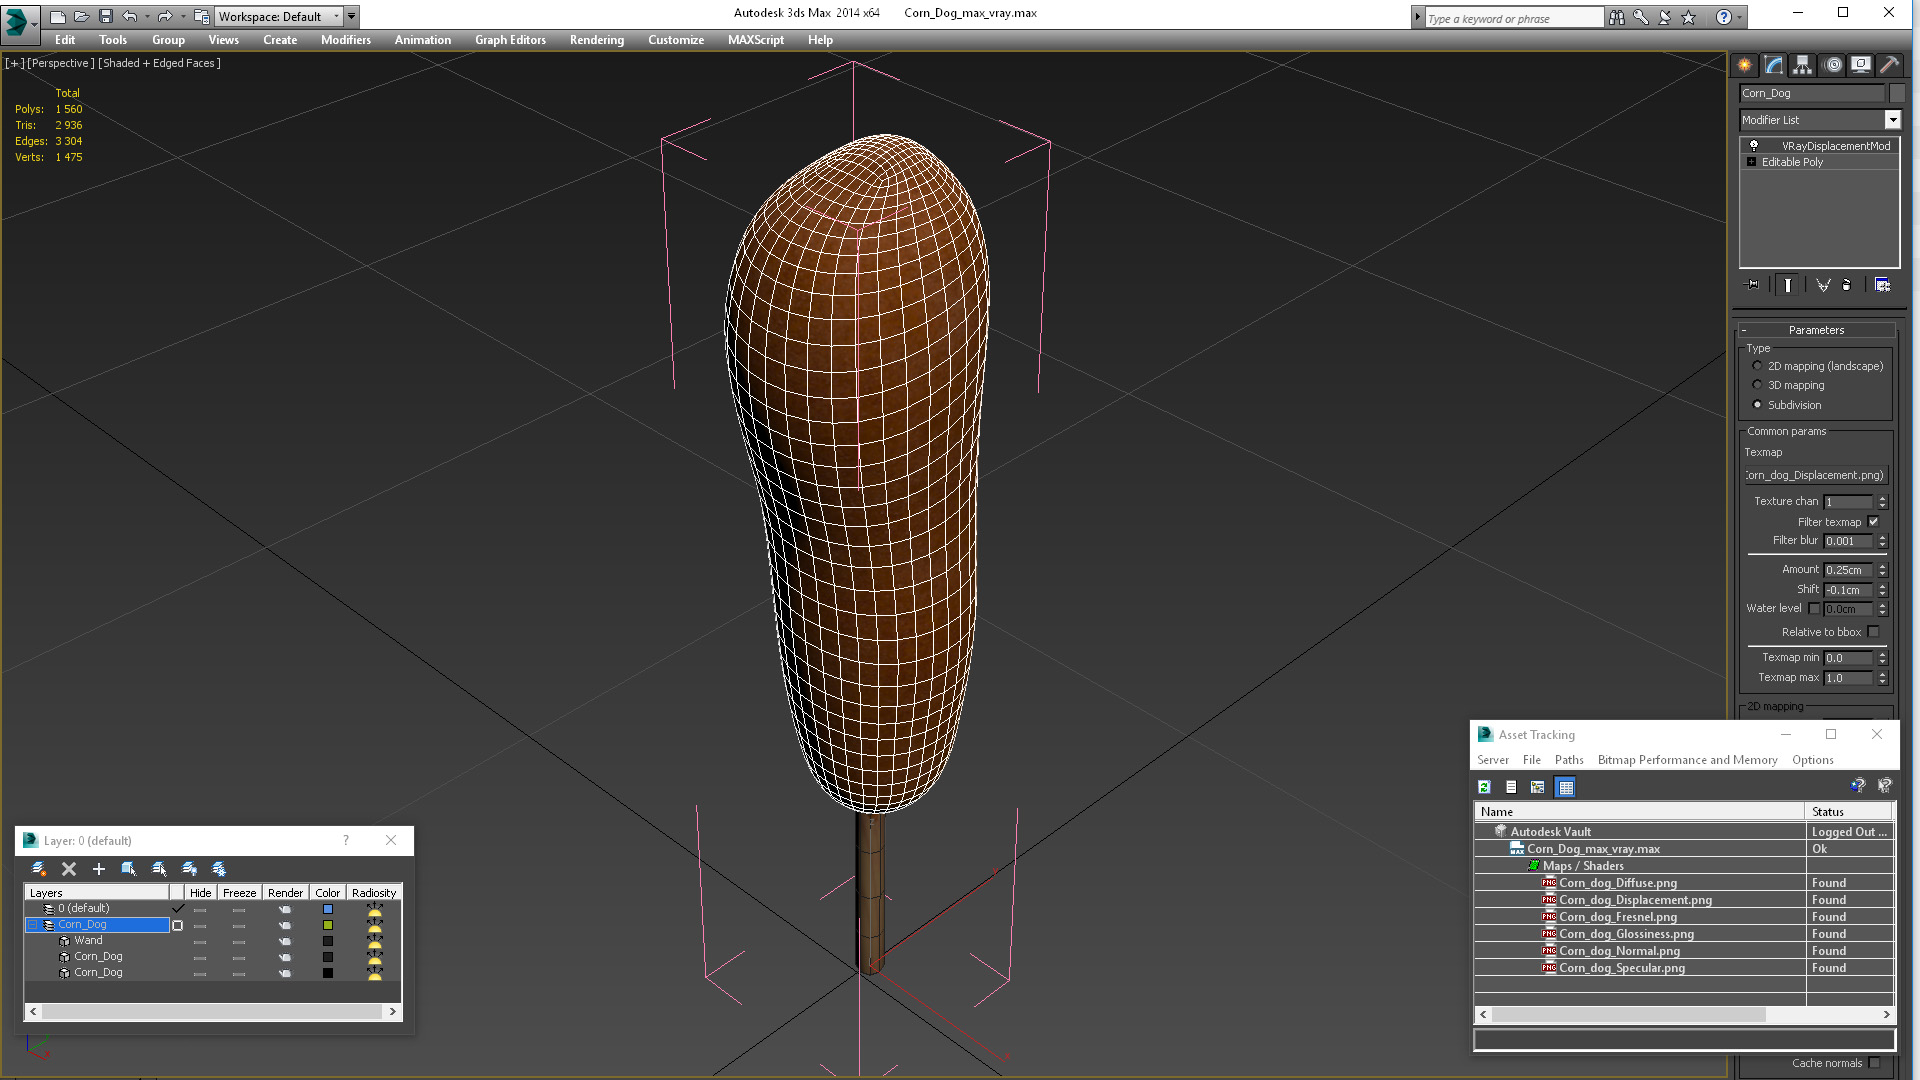The height and width of the screenshot is (1080, 1920).
Task: Click the Pin Stack icon
Action: [1752, 285]
